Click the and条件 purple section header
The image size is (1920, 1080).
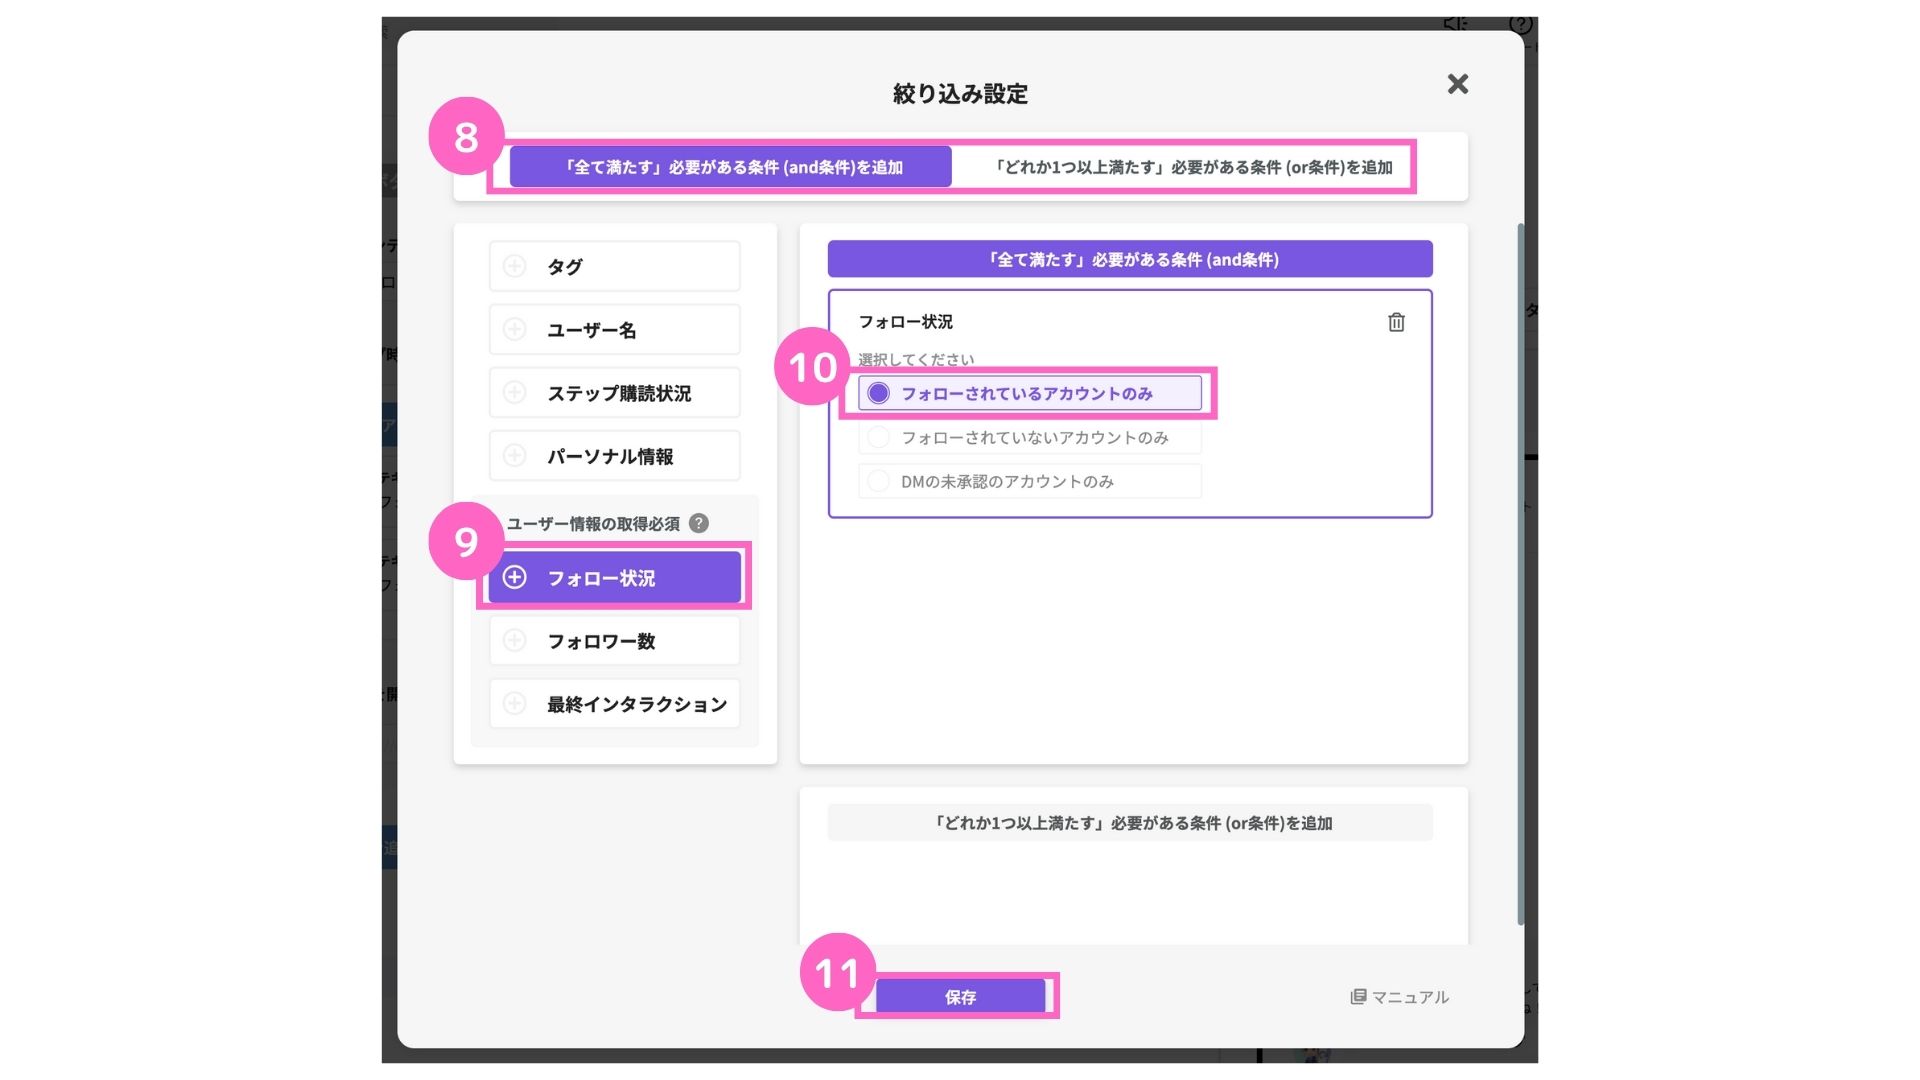coord(1130,259)
